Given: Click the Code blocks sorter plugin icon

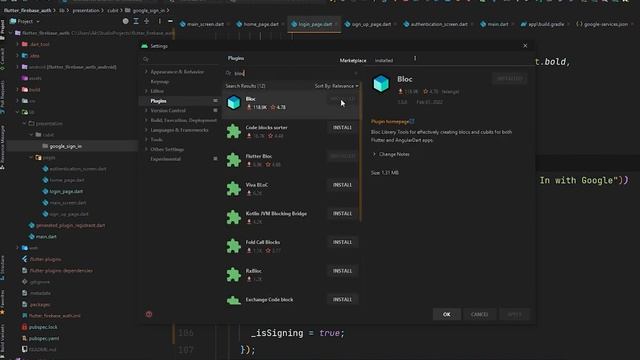Looking at the screenshot, I should (234, 131).
